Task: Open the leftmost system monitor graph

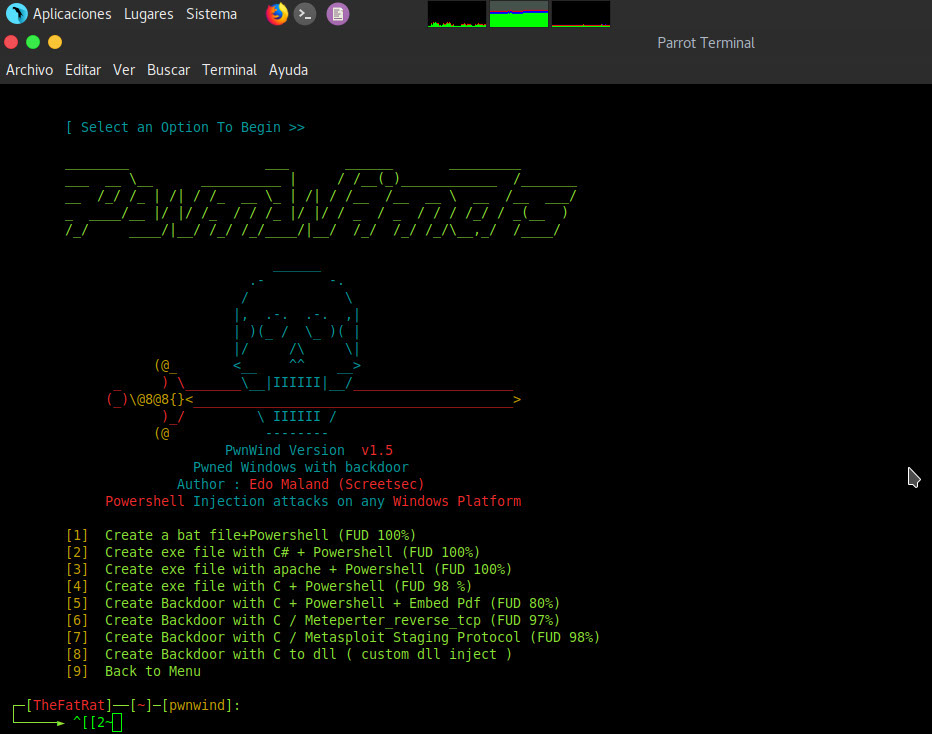Action: [x=457, y=14]
